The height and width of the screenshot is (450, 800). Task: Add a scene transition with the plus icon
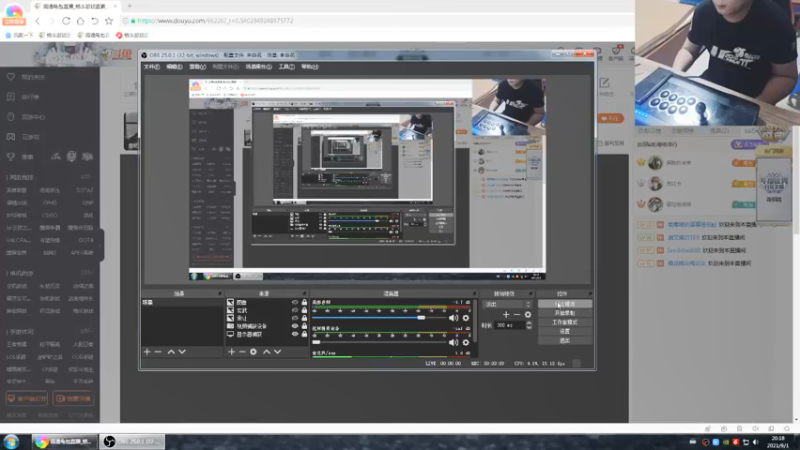[x=506, y=315]
